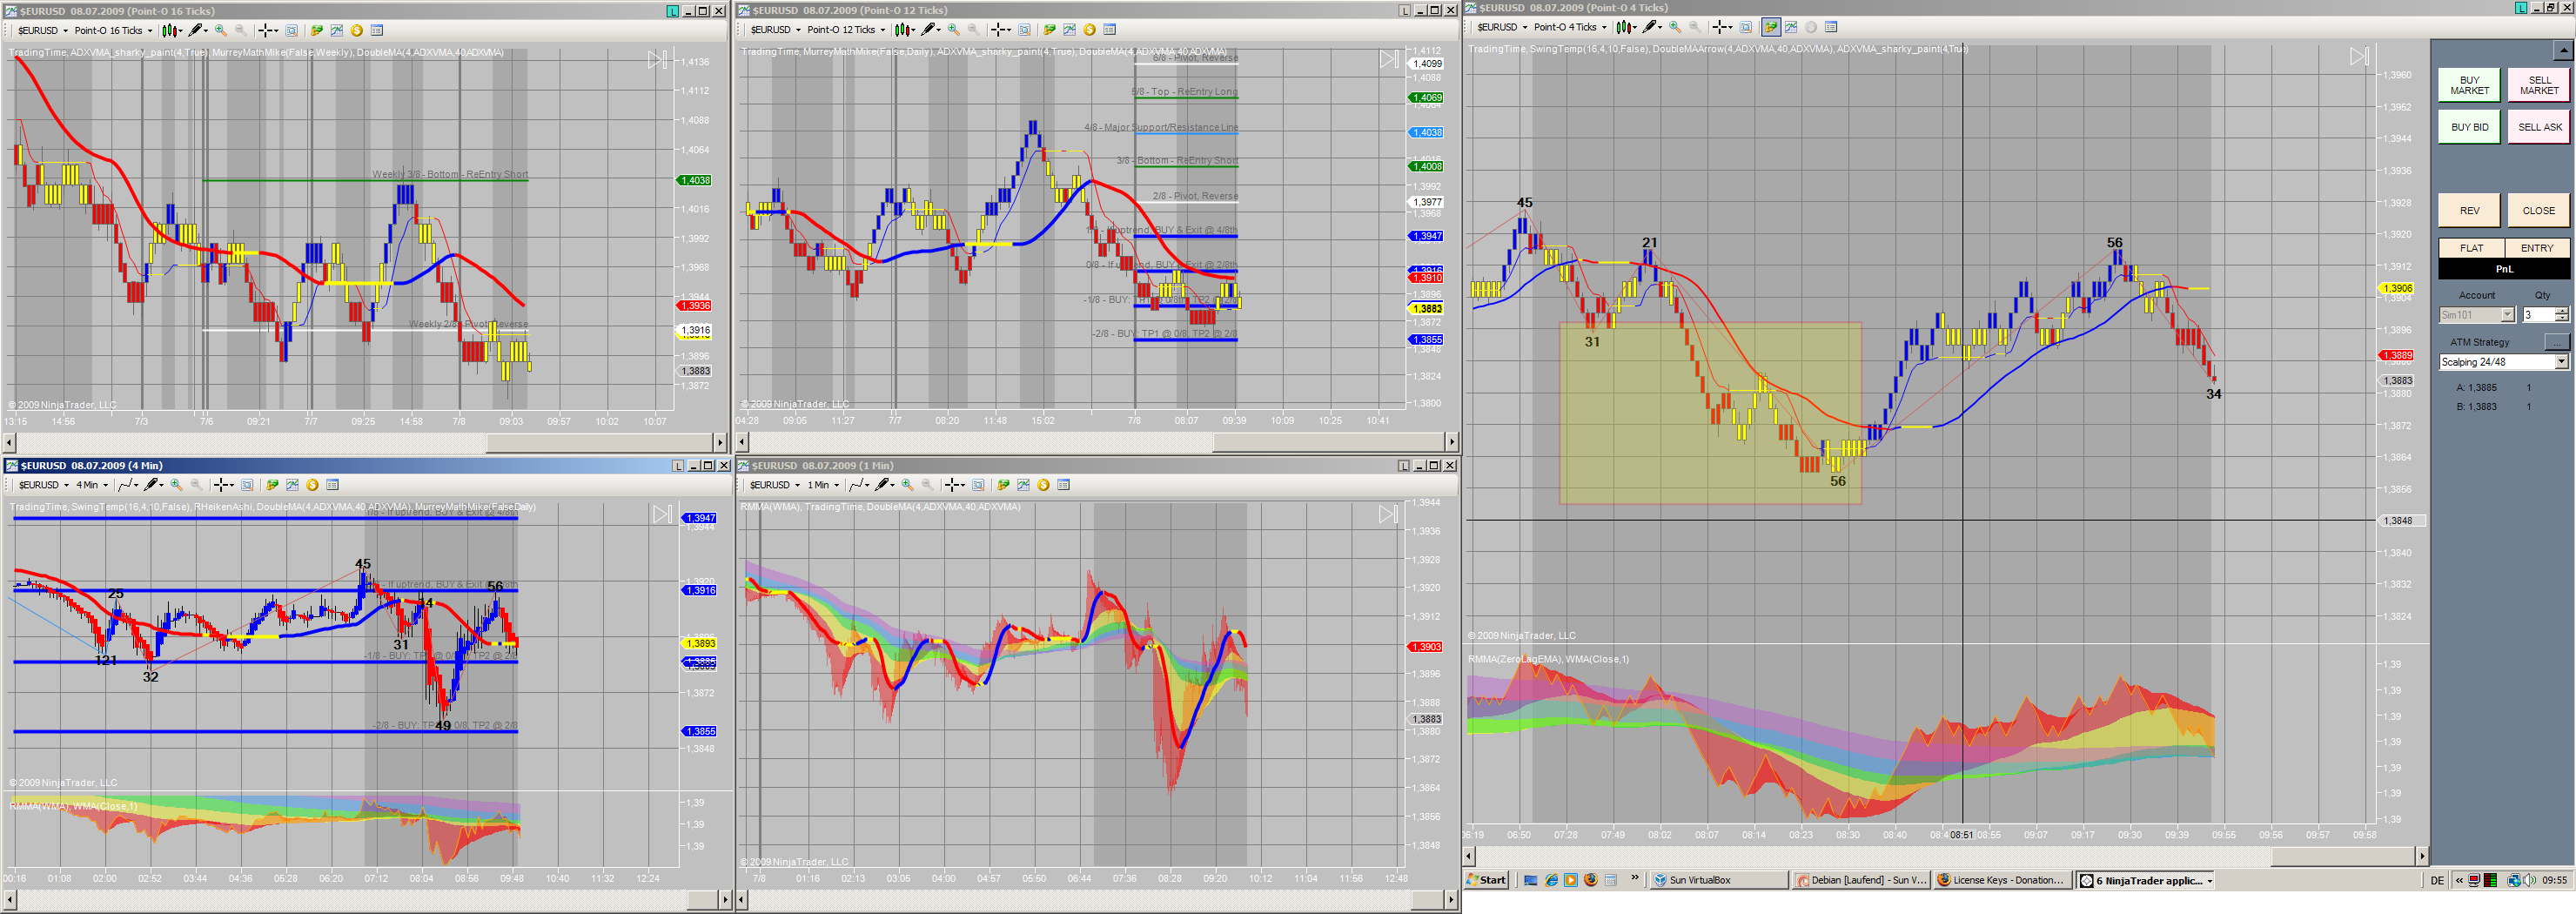Increase order quantity with the up spinner
This screenshot has width=2576, height=914.
coord(2562,311)
